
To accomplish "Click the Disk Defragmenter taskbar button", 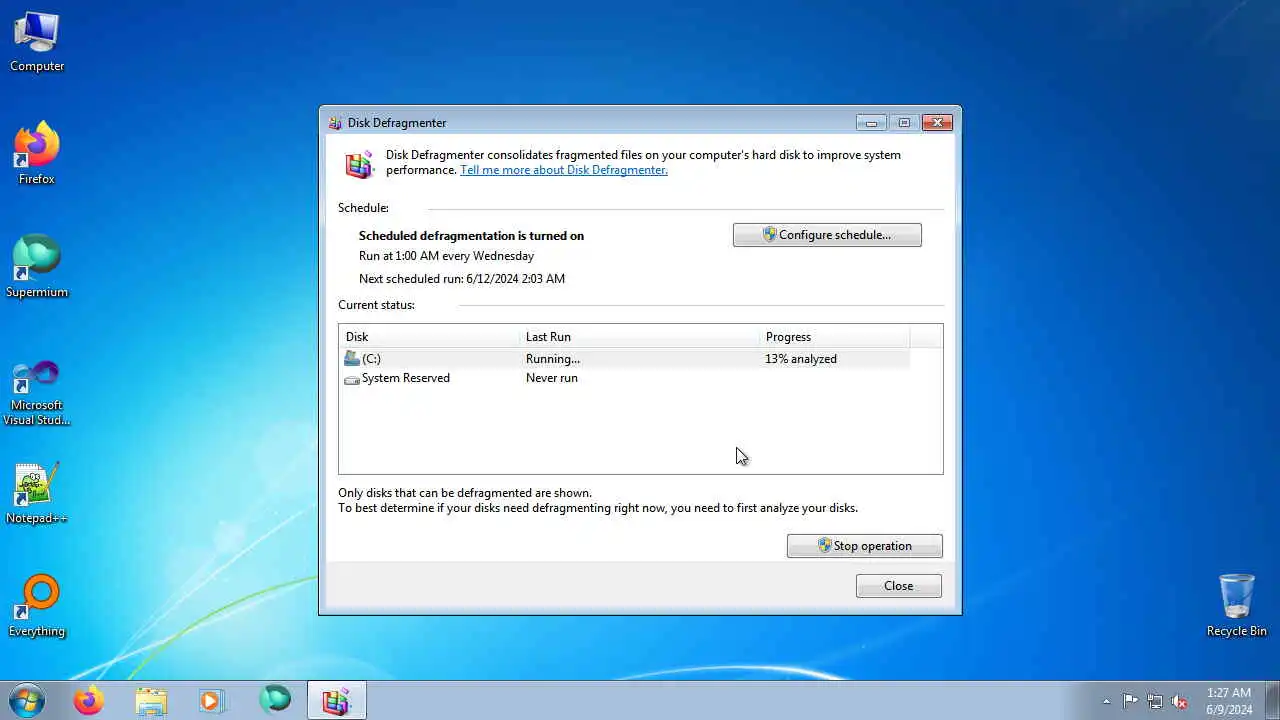I will [x=337, y=700].
